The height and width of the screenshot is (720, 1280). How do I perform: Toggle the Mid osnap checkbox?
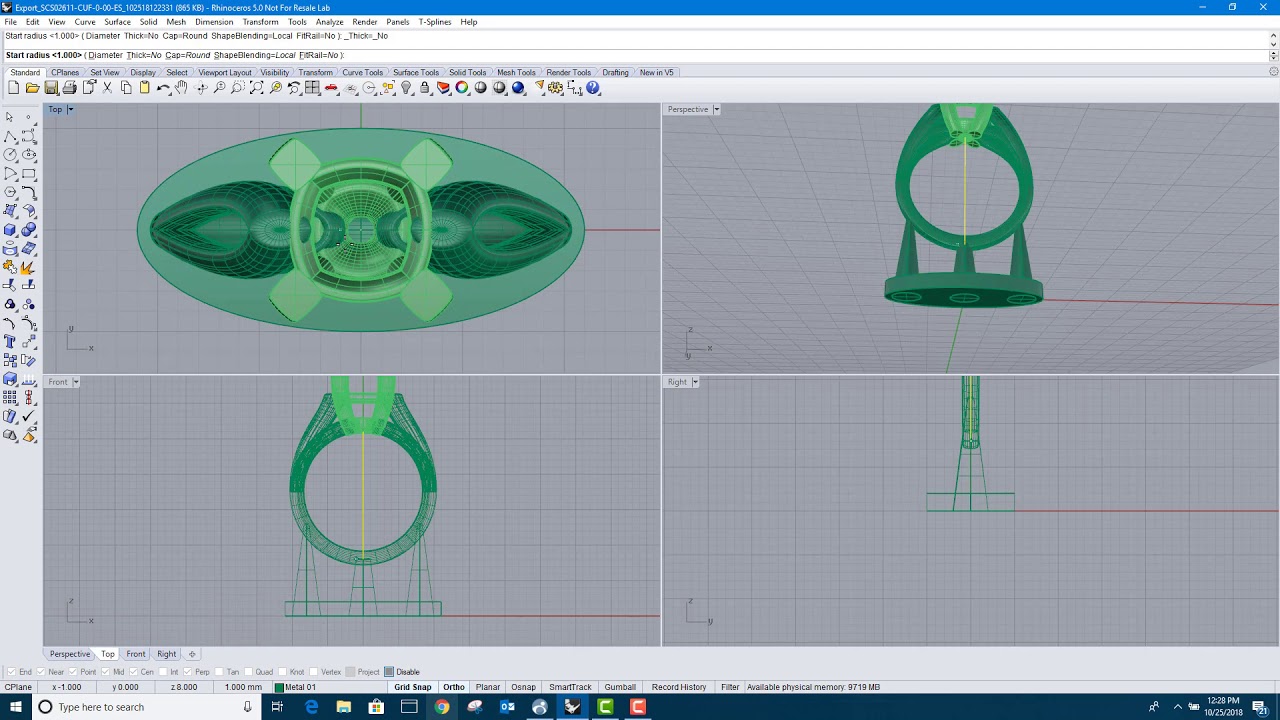tap(105, 672)
